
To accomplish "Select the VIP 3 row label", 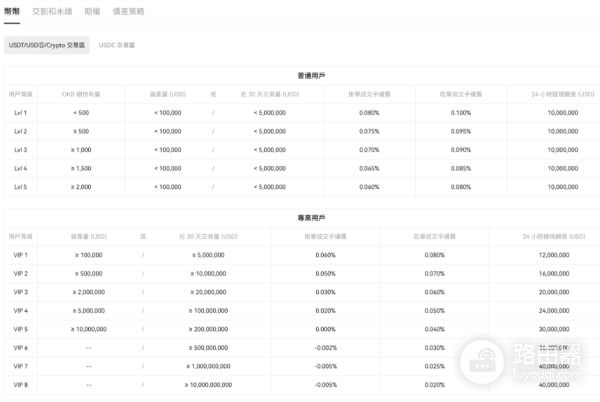I will (x=21, y=292).
